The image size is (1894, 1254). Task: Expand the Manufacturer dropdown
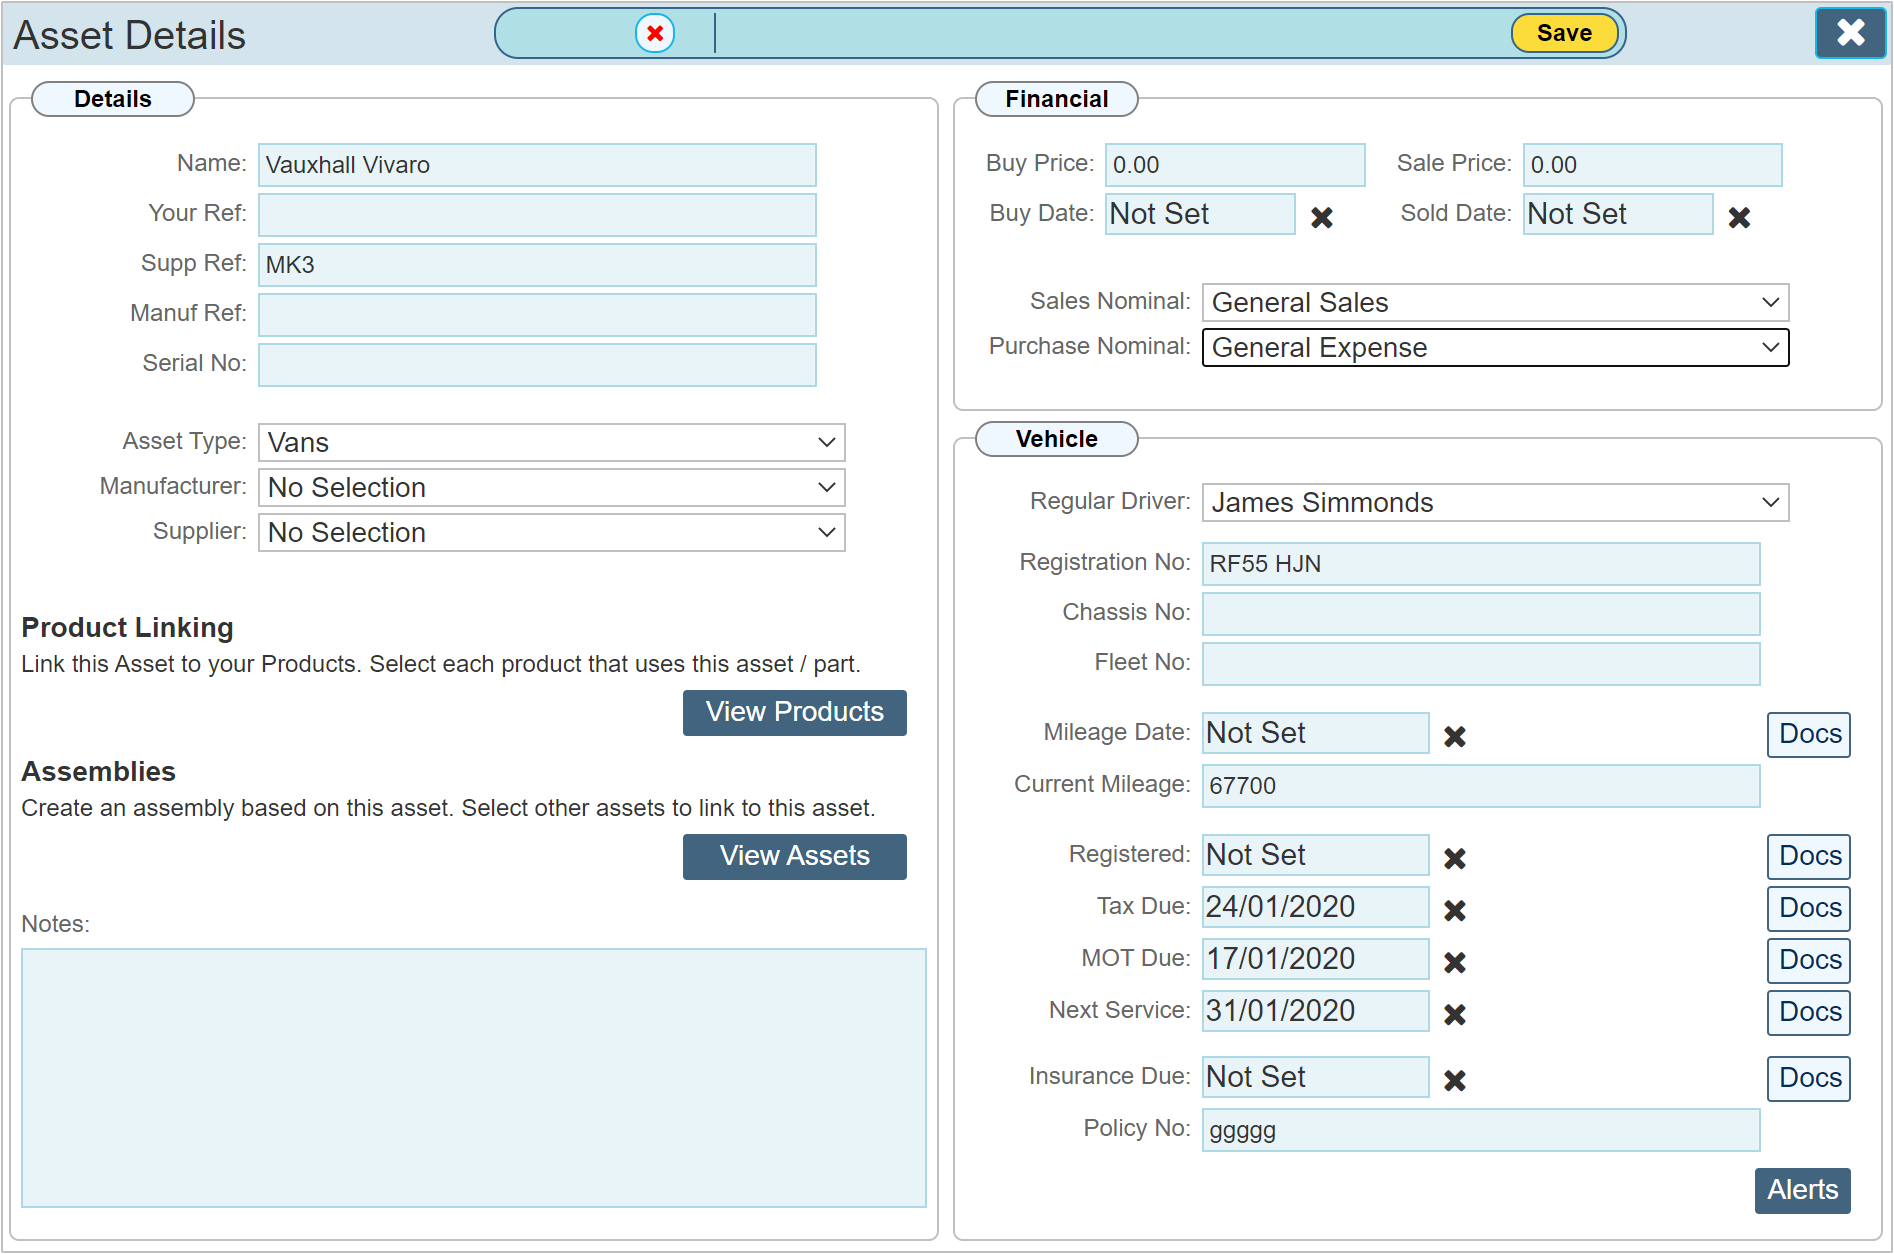551,488
